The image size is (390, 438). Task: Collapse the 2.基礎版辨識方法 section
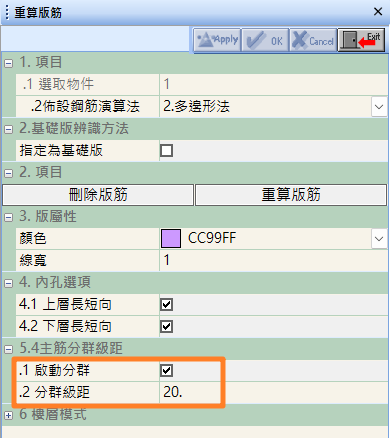[8, 129]
